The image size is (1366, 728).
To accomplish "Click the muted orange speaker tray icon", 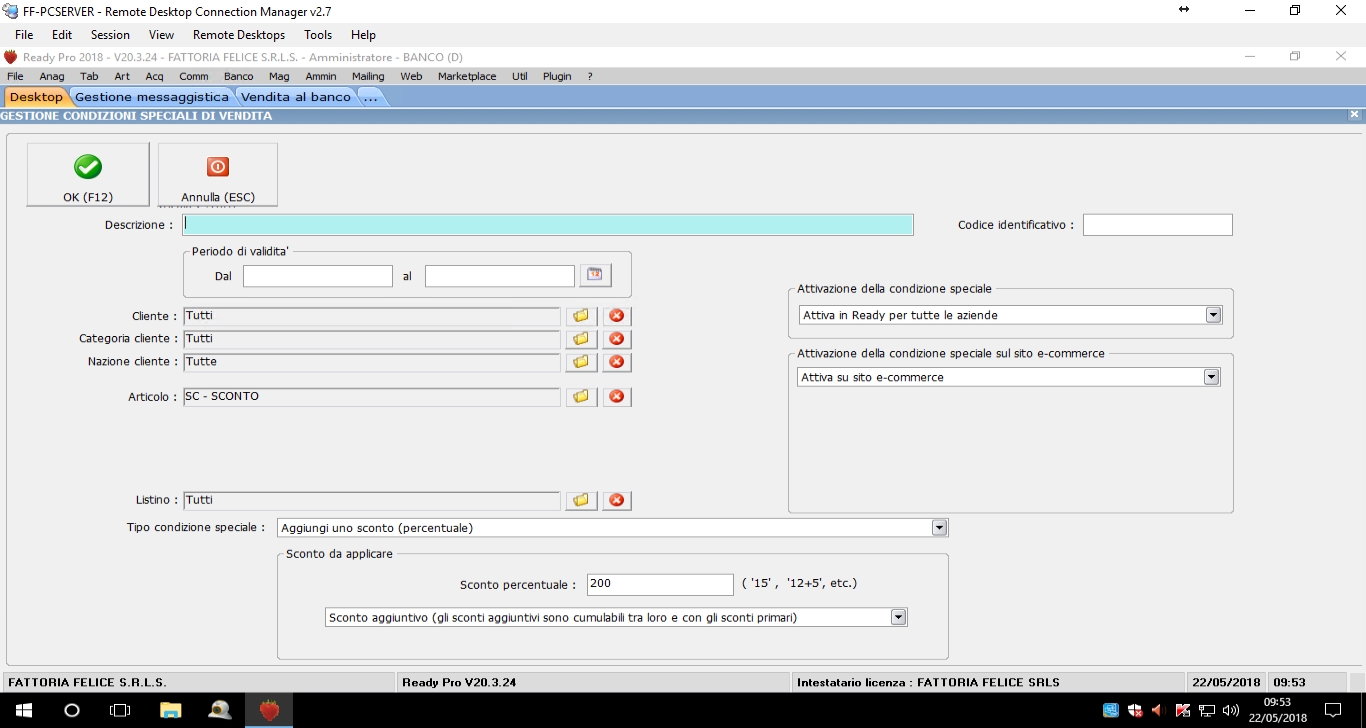I will pyautogui.click(x=1158, y=711).
